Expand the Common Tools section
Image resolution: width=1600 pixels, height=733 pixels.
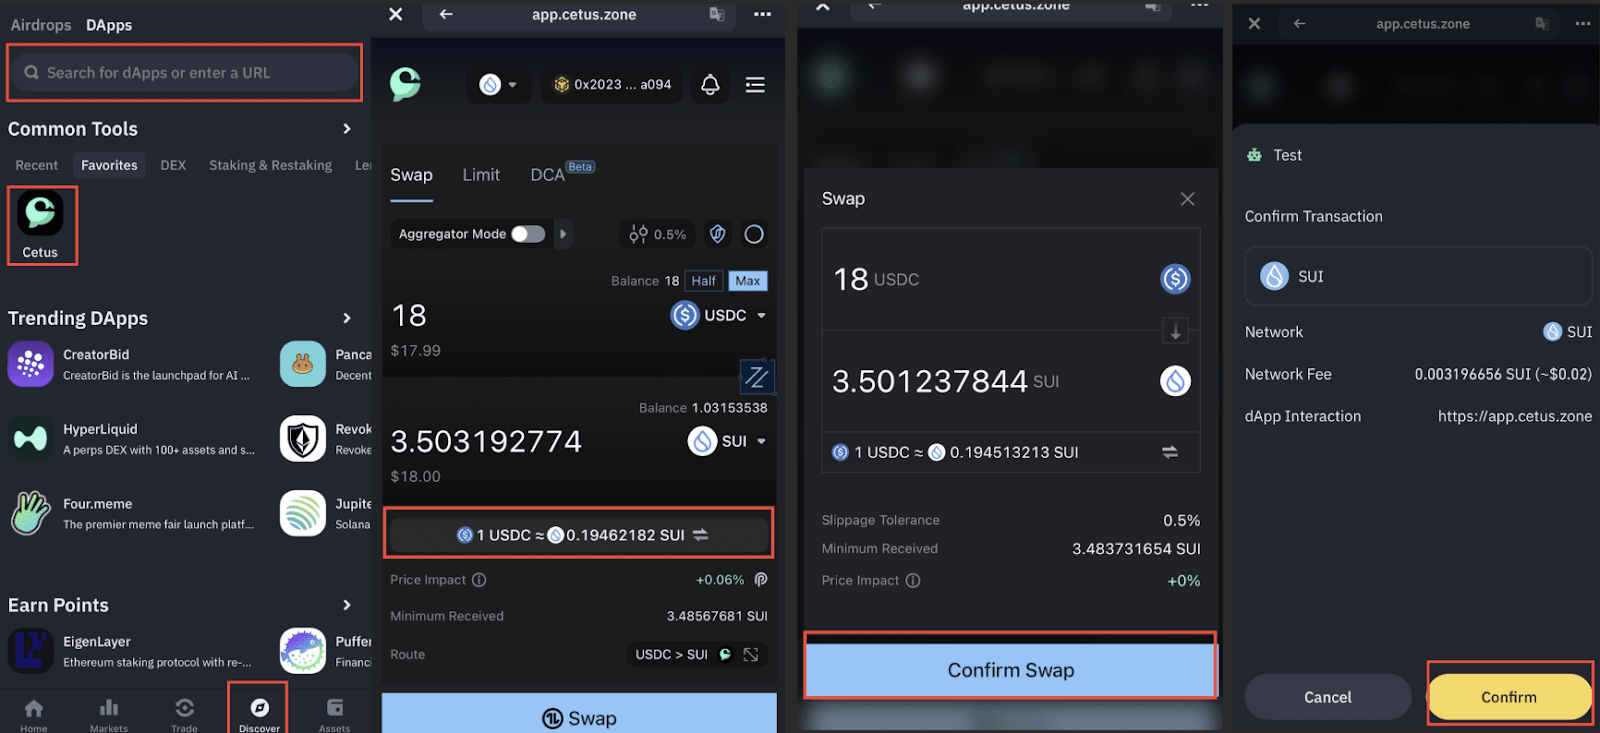point(347,129)
